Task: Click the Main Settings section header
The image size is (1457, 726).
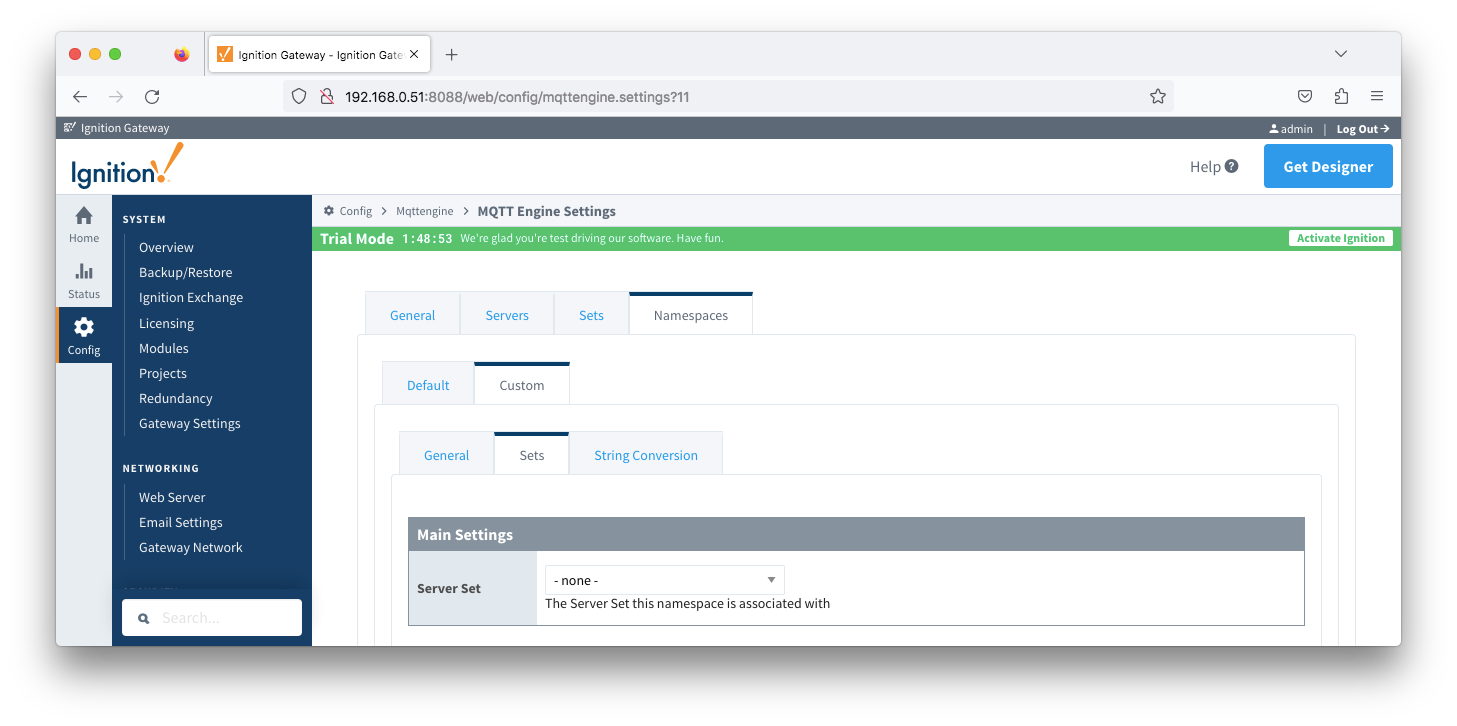Action: [856, 534]
